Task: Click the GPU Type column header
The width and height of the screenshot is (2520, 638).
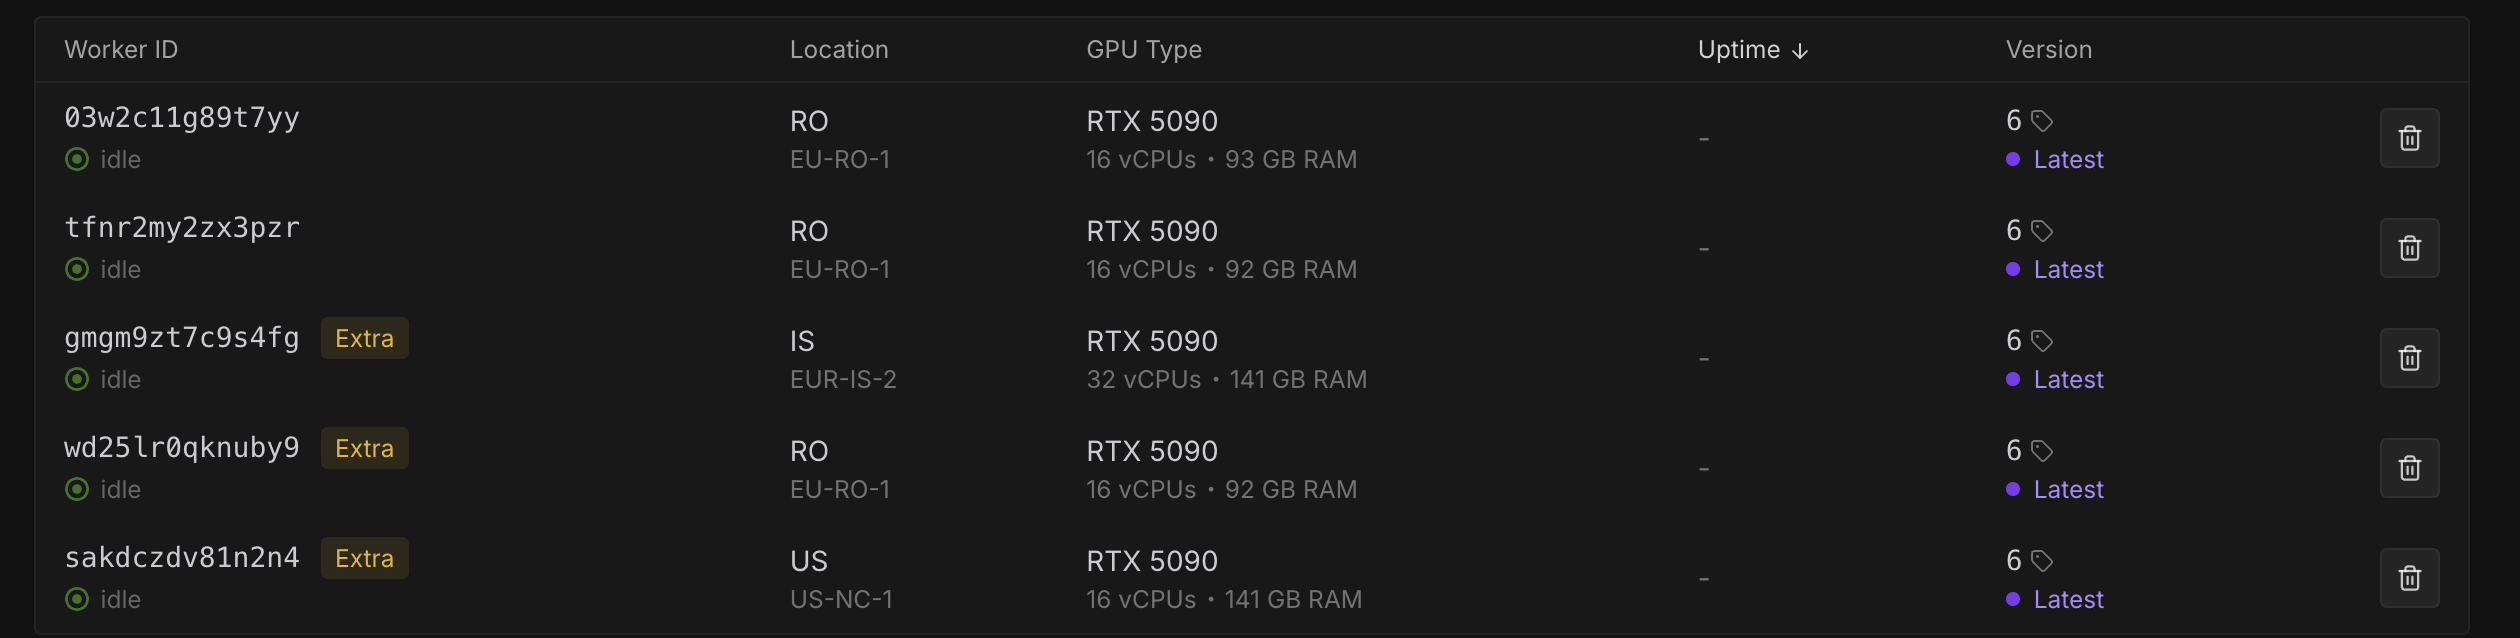Action: pos(1144,50)
